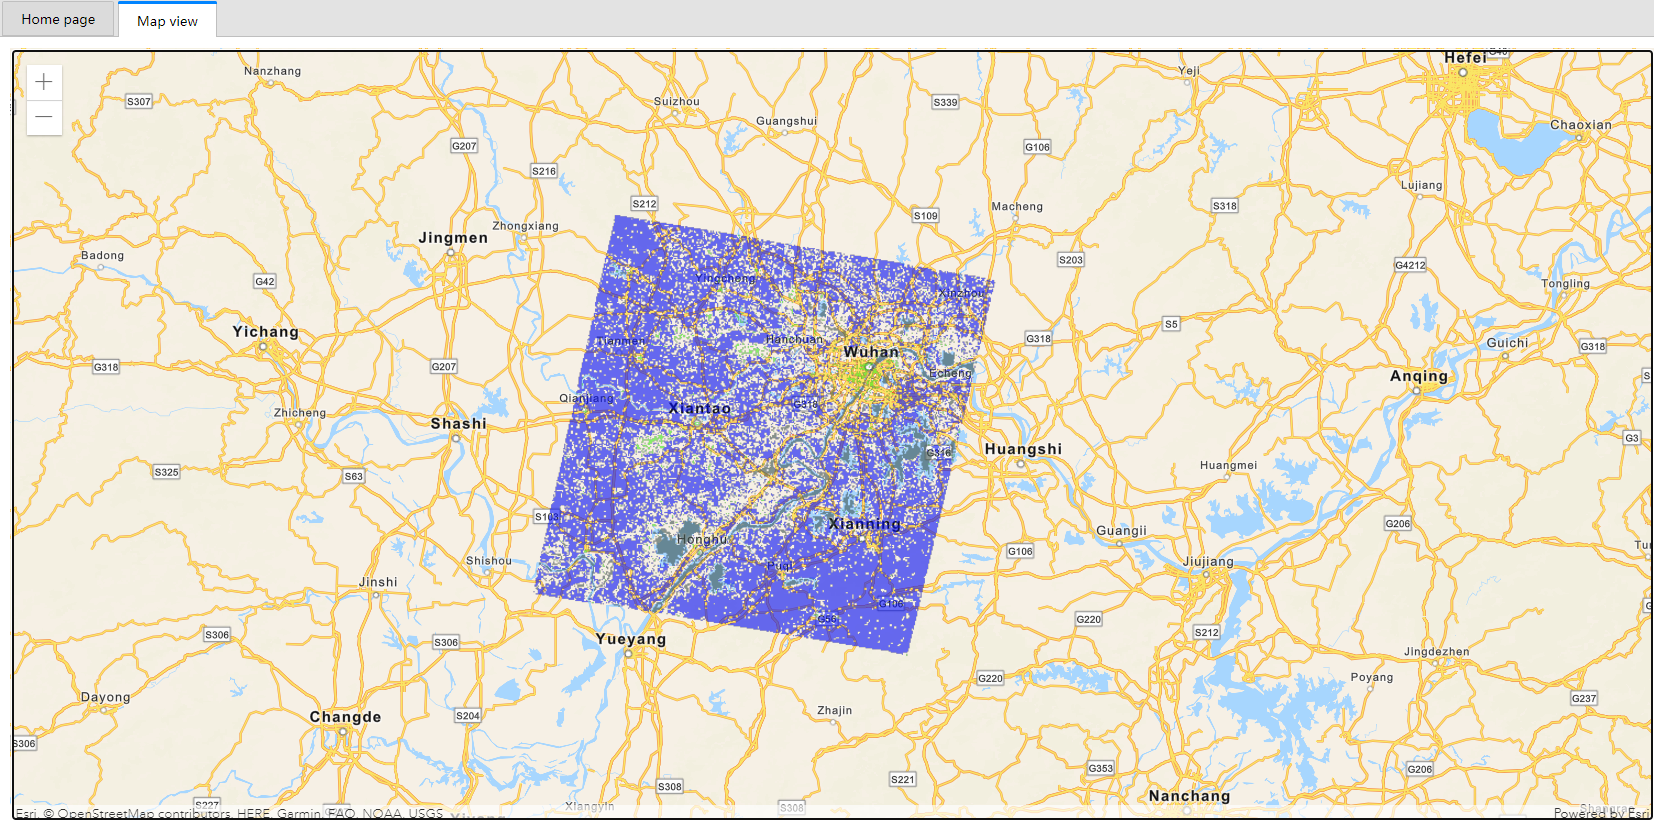Click the Poyang town label
This screenshot has width=1654, height=820.
[1371, 677]
